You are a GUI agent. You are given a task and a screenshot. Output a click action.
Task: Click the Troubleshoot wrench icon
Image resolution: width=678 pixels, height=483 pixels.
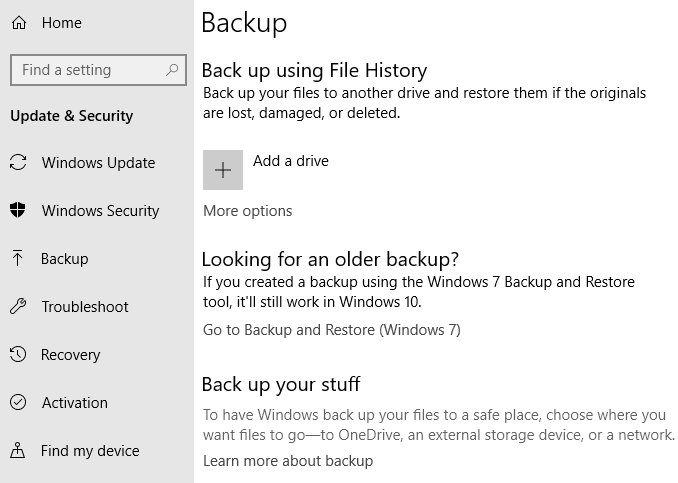point(18,306)
